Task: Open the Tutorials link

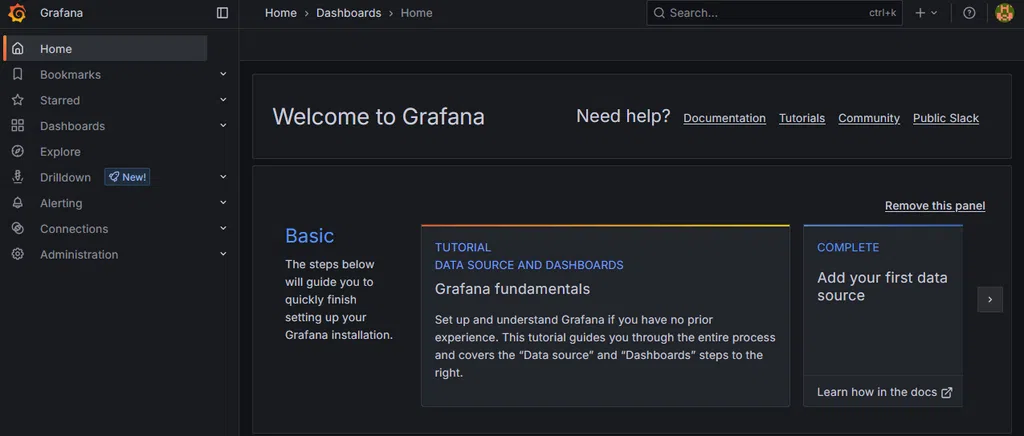Action: click(802, 118)
